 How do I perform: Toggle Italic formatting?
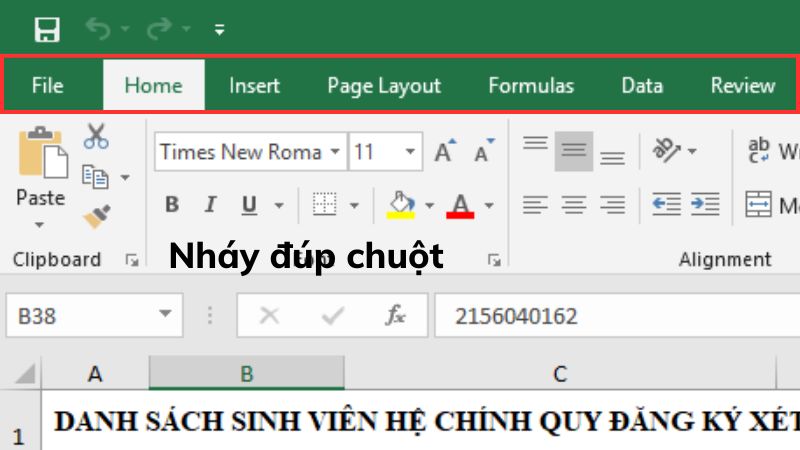(210, 205)
